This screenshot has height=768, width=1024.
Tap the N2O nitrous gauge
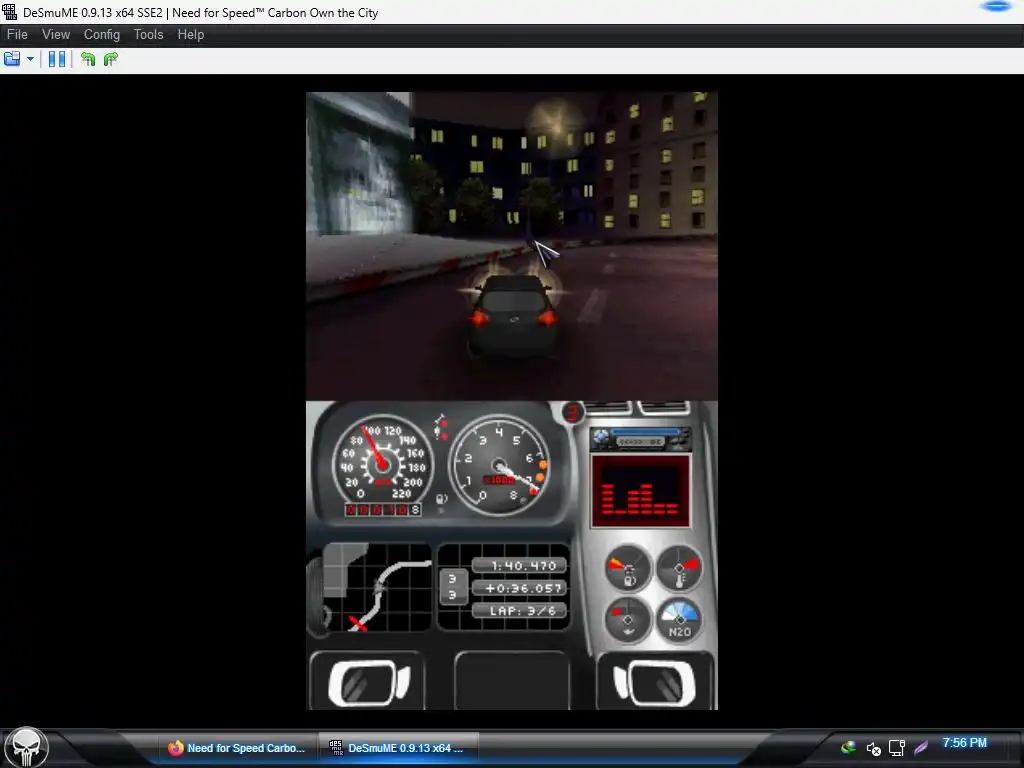click(x=679, y=620)
